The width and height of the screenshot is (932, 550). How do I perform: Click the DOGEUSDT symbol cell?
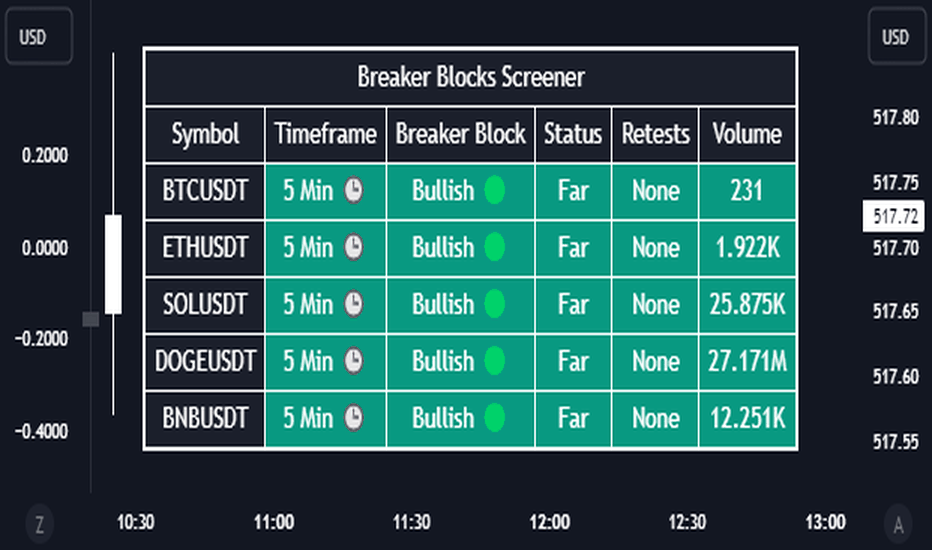pyautogui.click(x=205, y=362)
